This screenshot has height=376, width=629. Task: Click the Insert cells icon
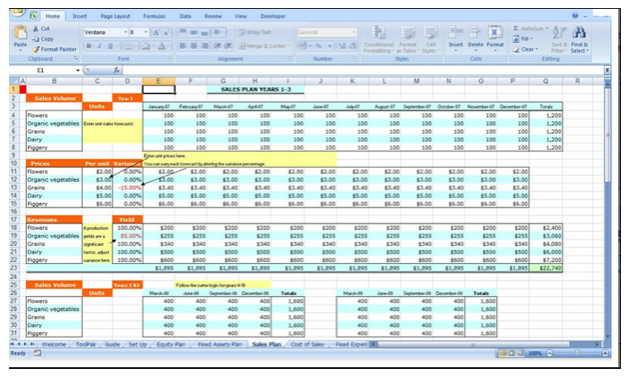455,32
